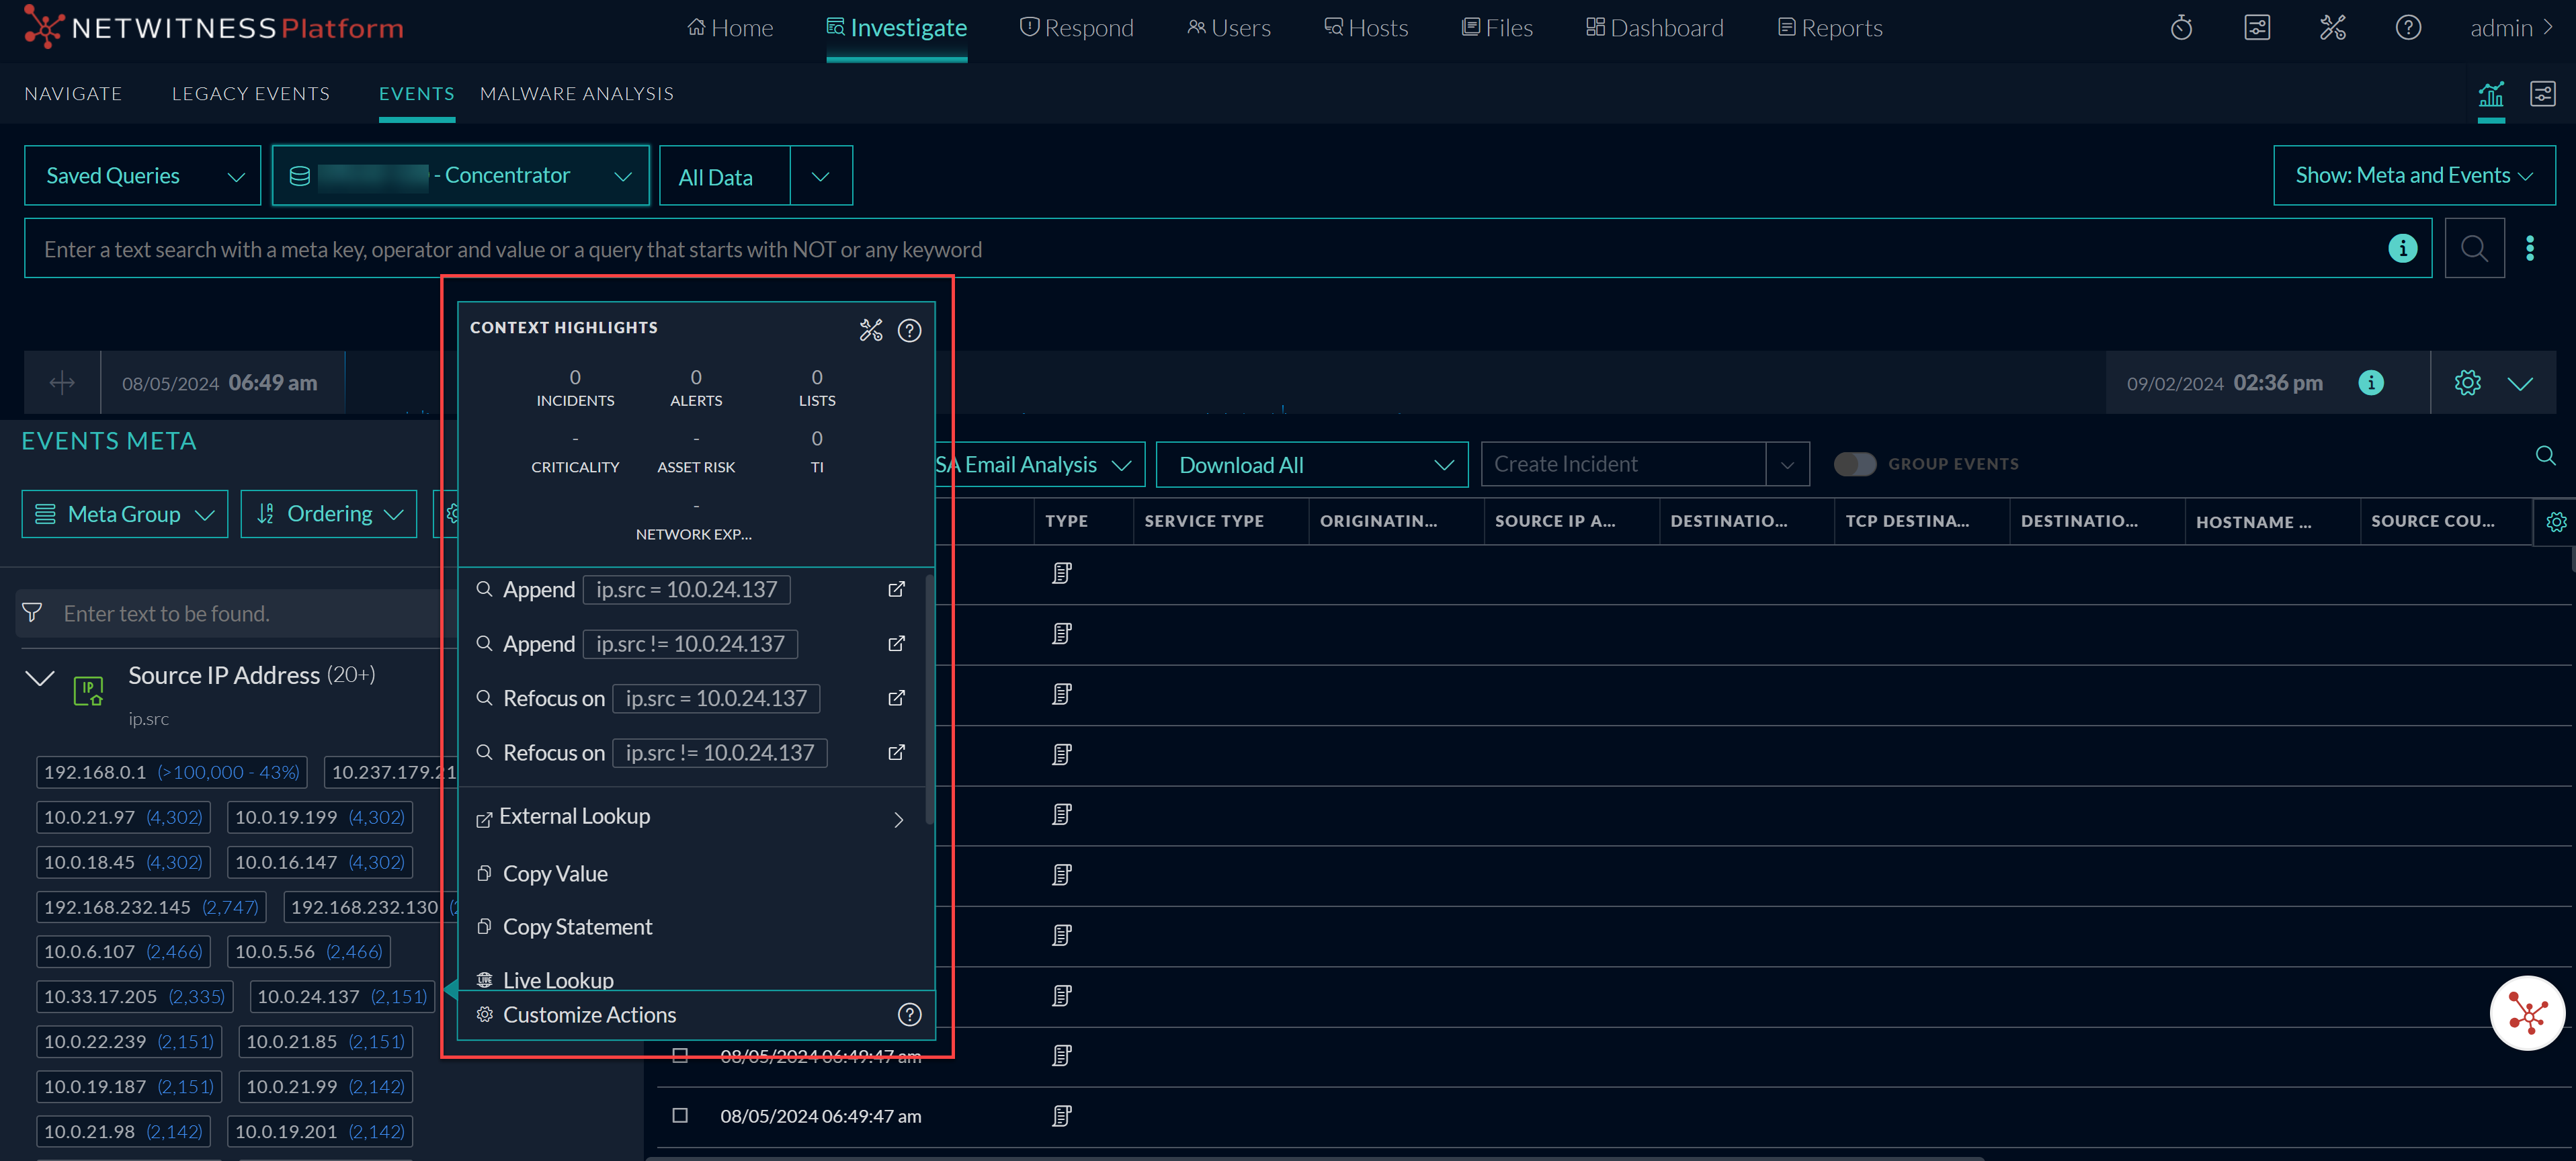Click the Context Highlights help icon
The height and width of the screenshot is (1161, 2576).
pyautogui.click(x=909, y=330)
